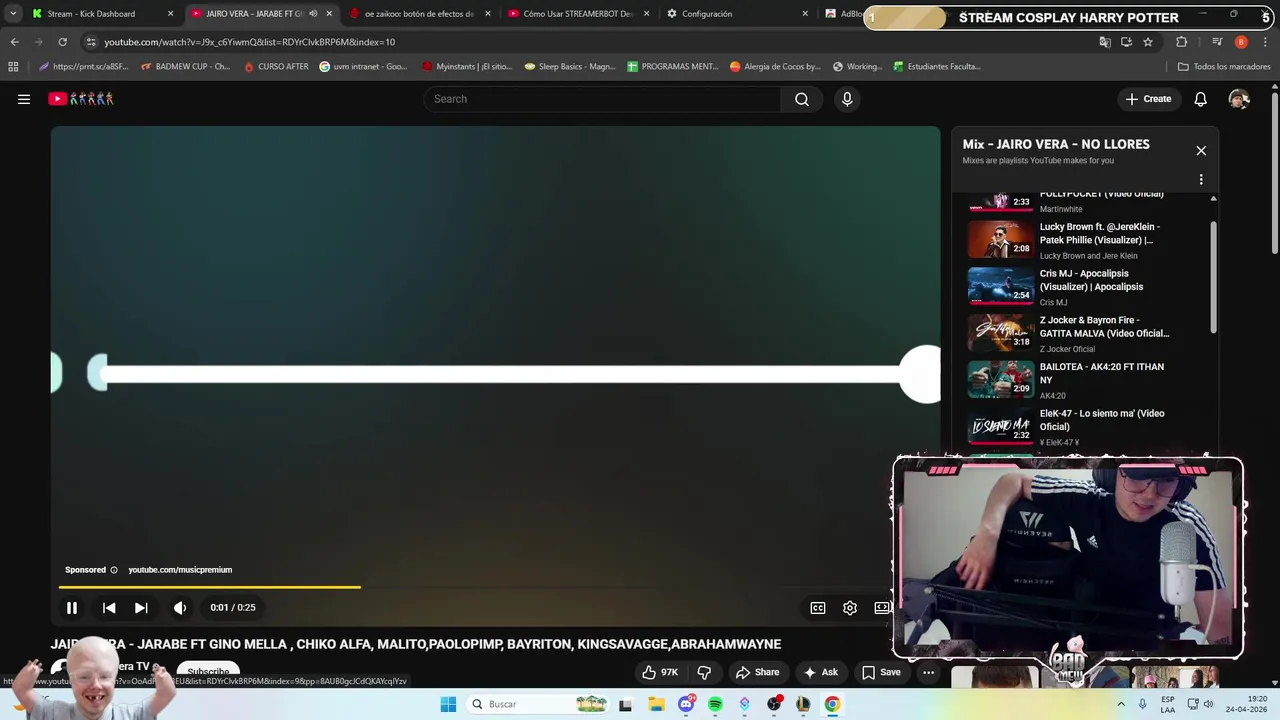Open Todos los marcadores folder
1280x720 pixels.
coord(1224,67)
